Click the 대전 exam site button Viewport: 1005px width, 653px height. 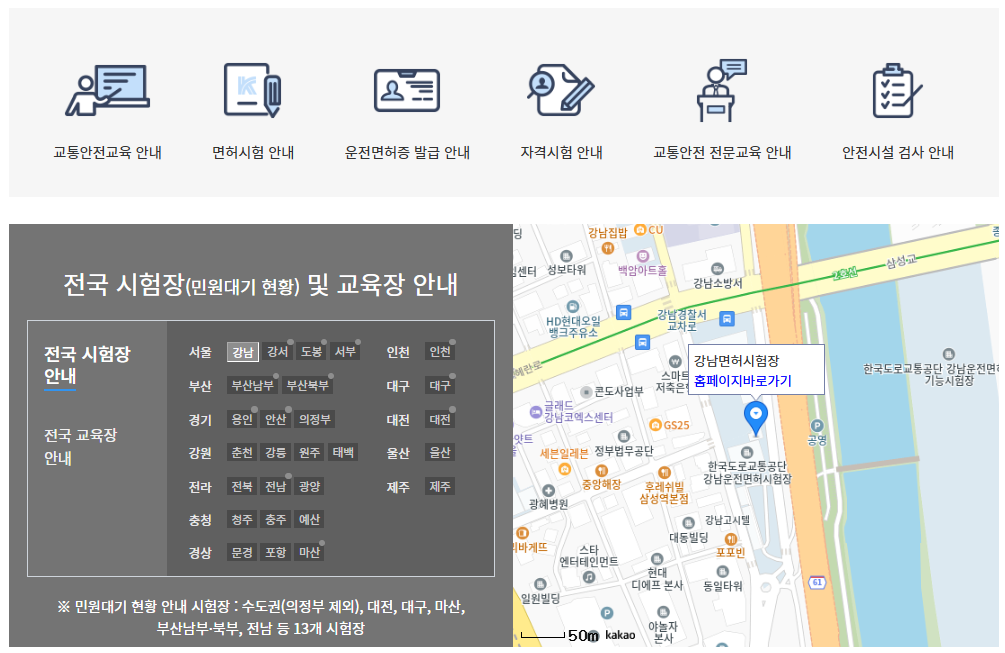coord(440,418)
